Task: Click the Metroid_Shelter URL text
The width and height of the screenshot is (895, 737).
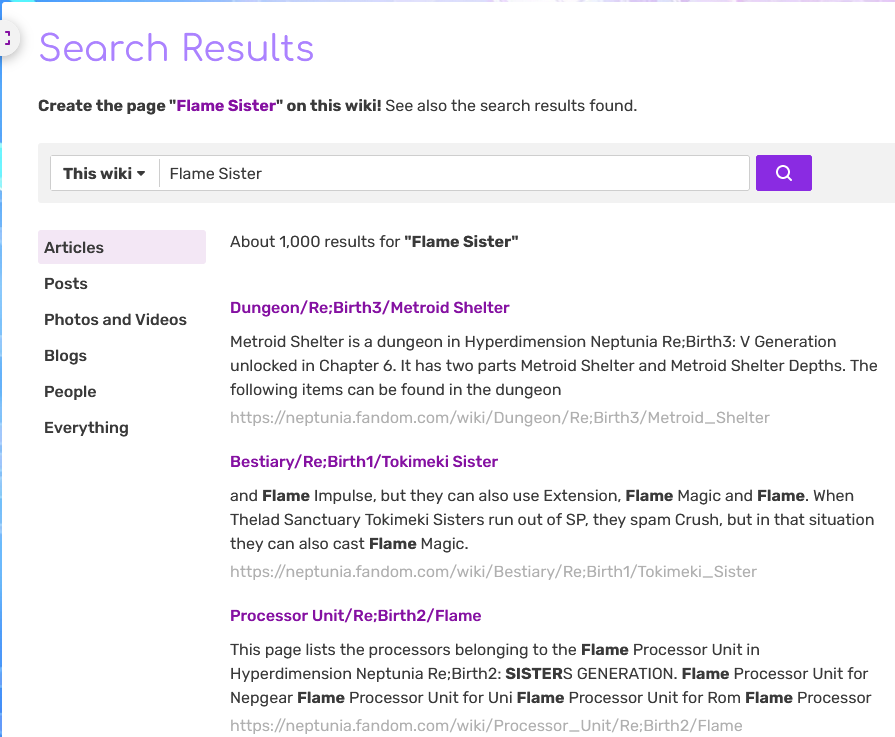Action: 499,417
